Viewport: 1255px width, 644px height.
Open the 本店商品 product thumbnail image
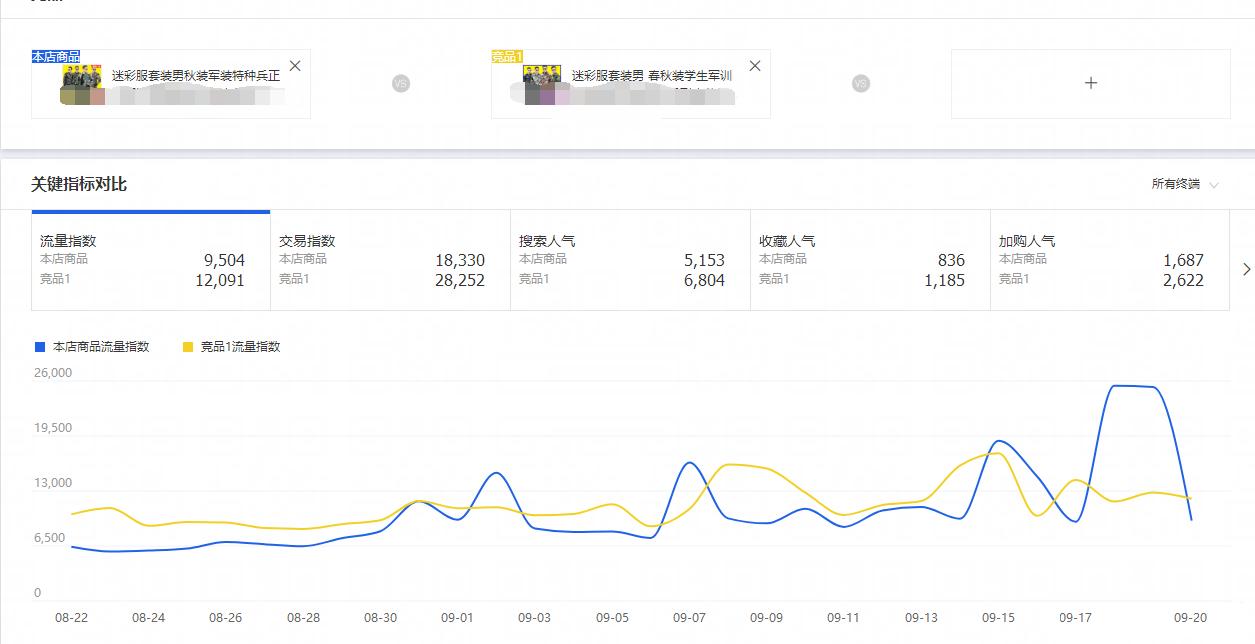82,77
